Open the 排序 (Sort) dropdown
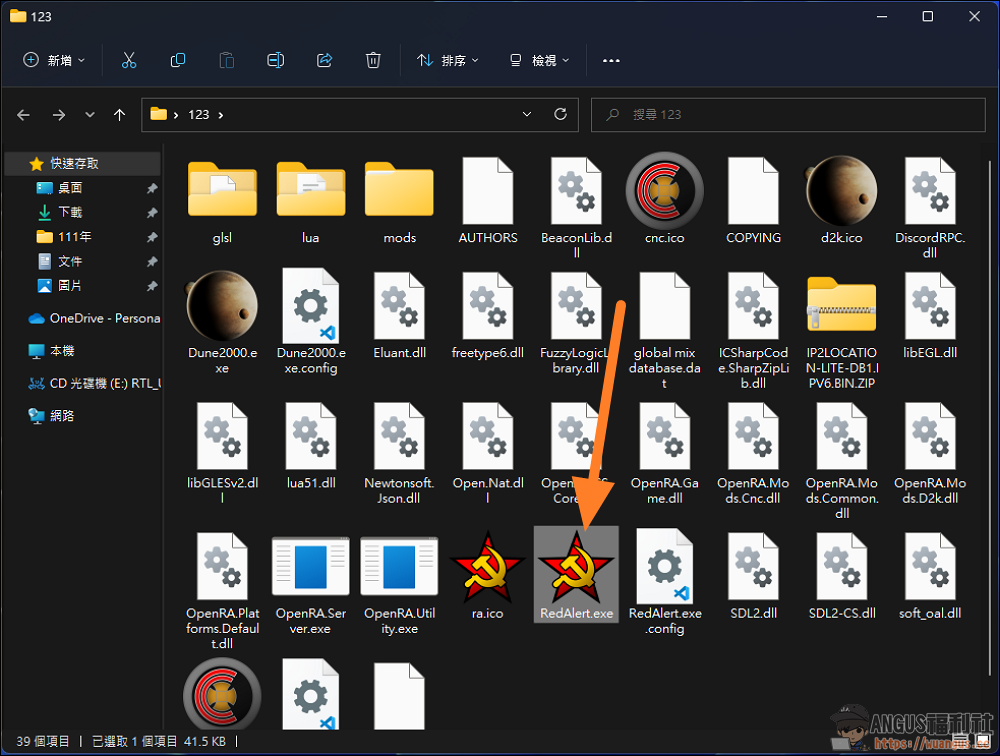Image resolution: width=1000 pixels, height=756 pixels. tap(448, 61)
